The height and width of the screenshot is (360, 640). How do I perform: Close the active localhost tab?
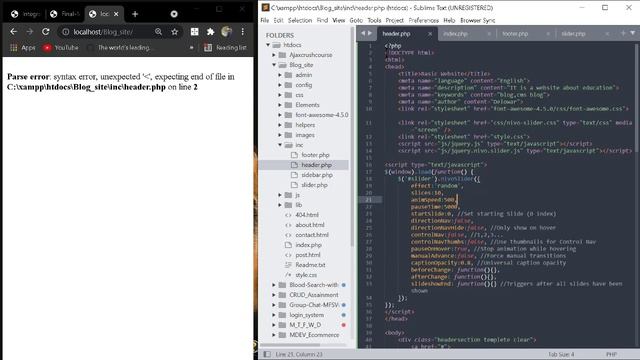[x=116, y=14]
